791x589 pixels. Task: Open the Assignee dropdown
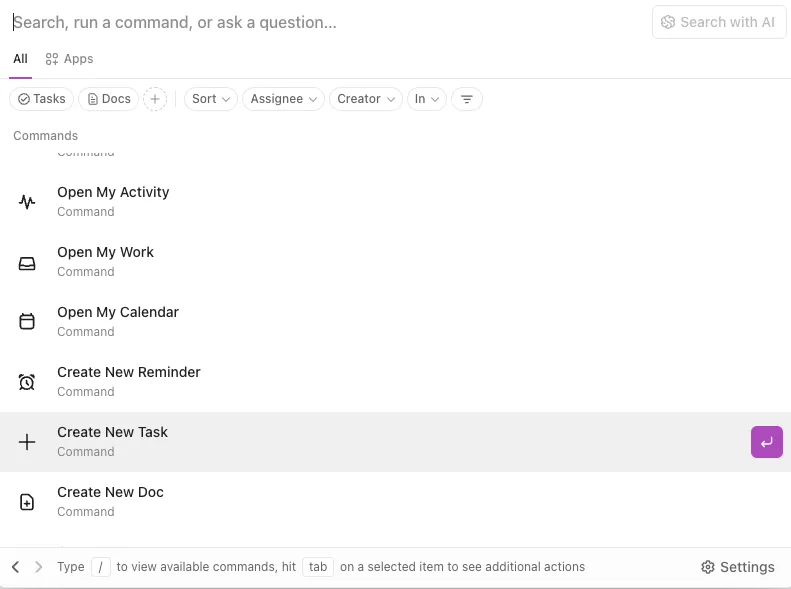[x=284, y=99]
